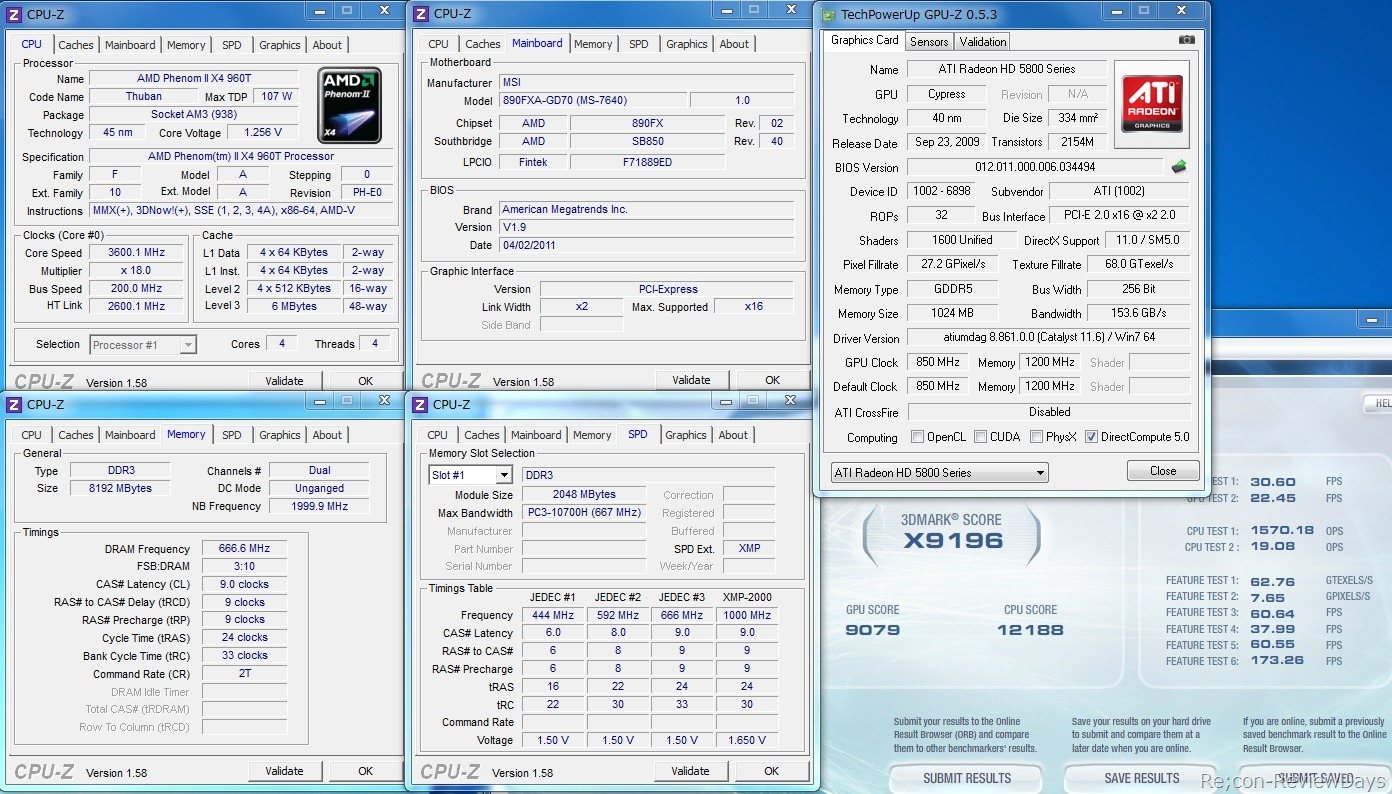The image size is (1392, 794).
Task: Click the green BIOS save chip icon
Action: pyautogui.click(x=1180, y=167)
